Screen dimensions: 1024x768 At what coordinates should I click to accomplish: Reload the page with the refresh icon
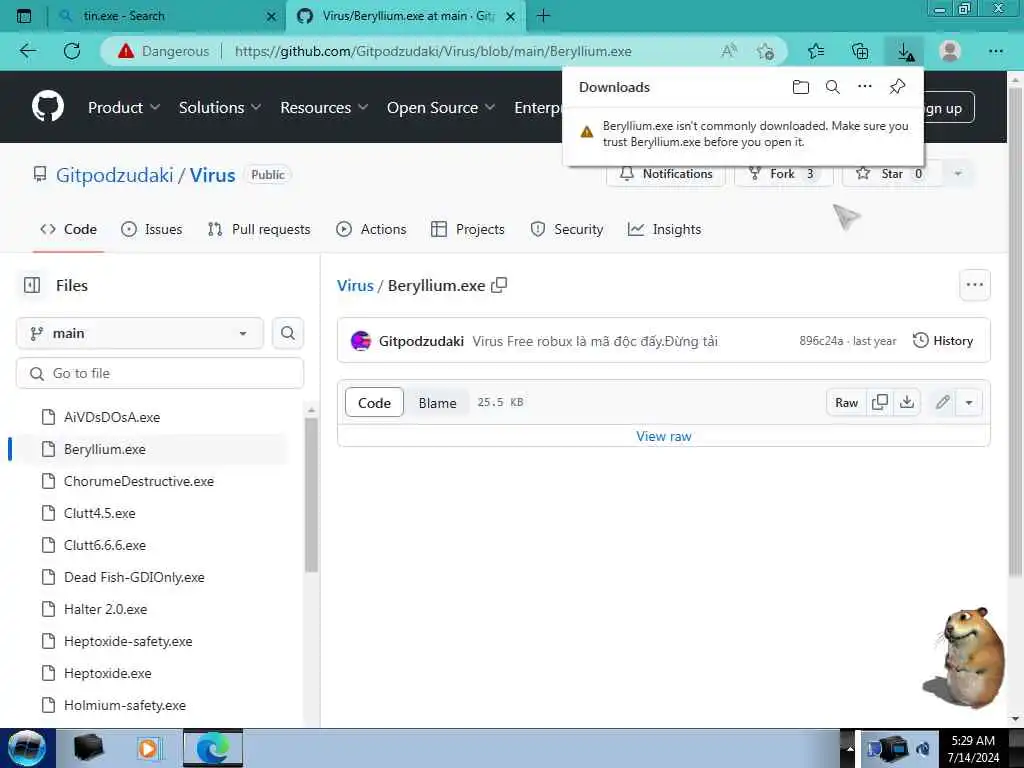click(x=72, y=51)
